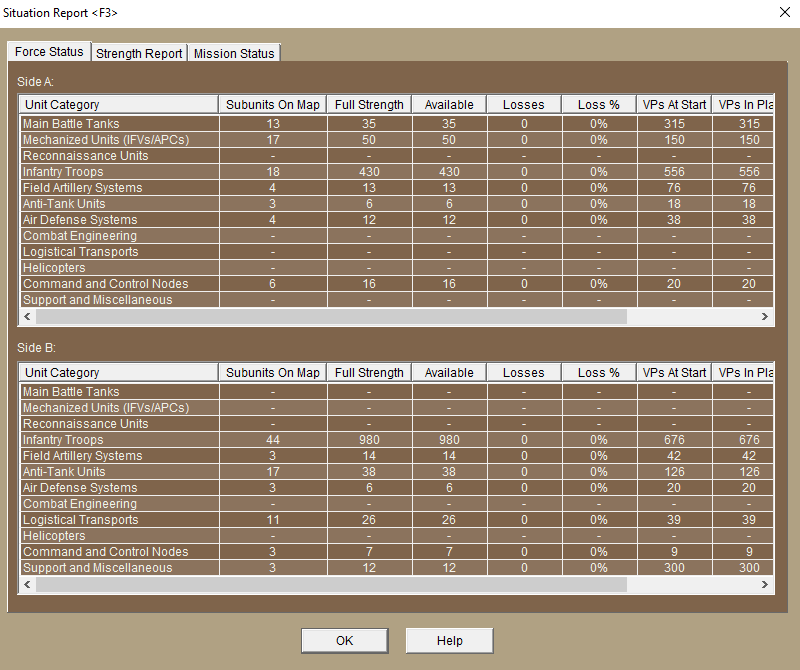Select Side B Logistical Transports row
The width and height of the screenshot is (800, 670).
396,519
